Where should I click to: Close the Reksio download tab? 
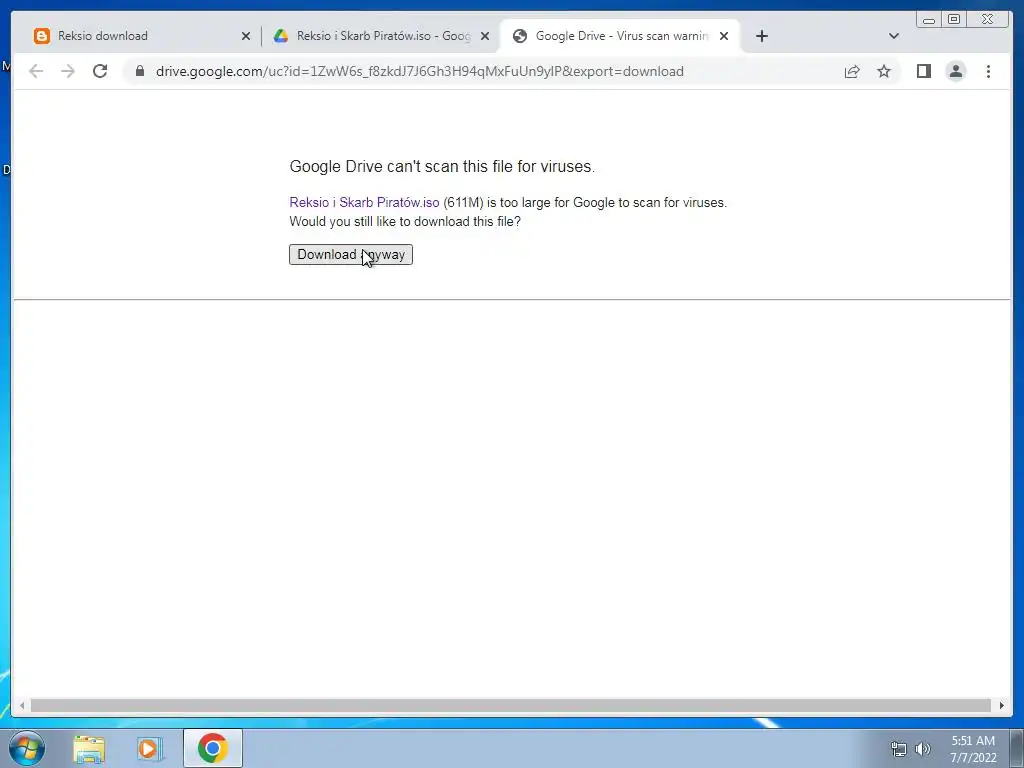pos(246,37)
